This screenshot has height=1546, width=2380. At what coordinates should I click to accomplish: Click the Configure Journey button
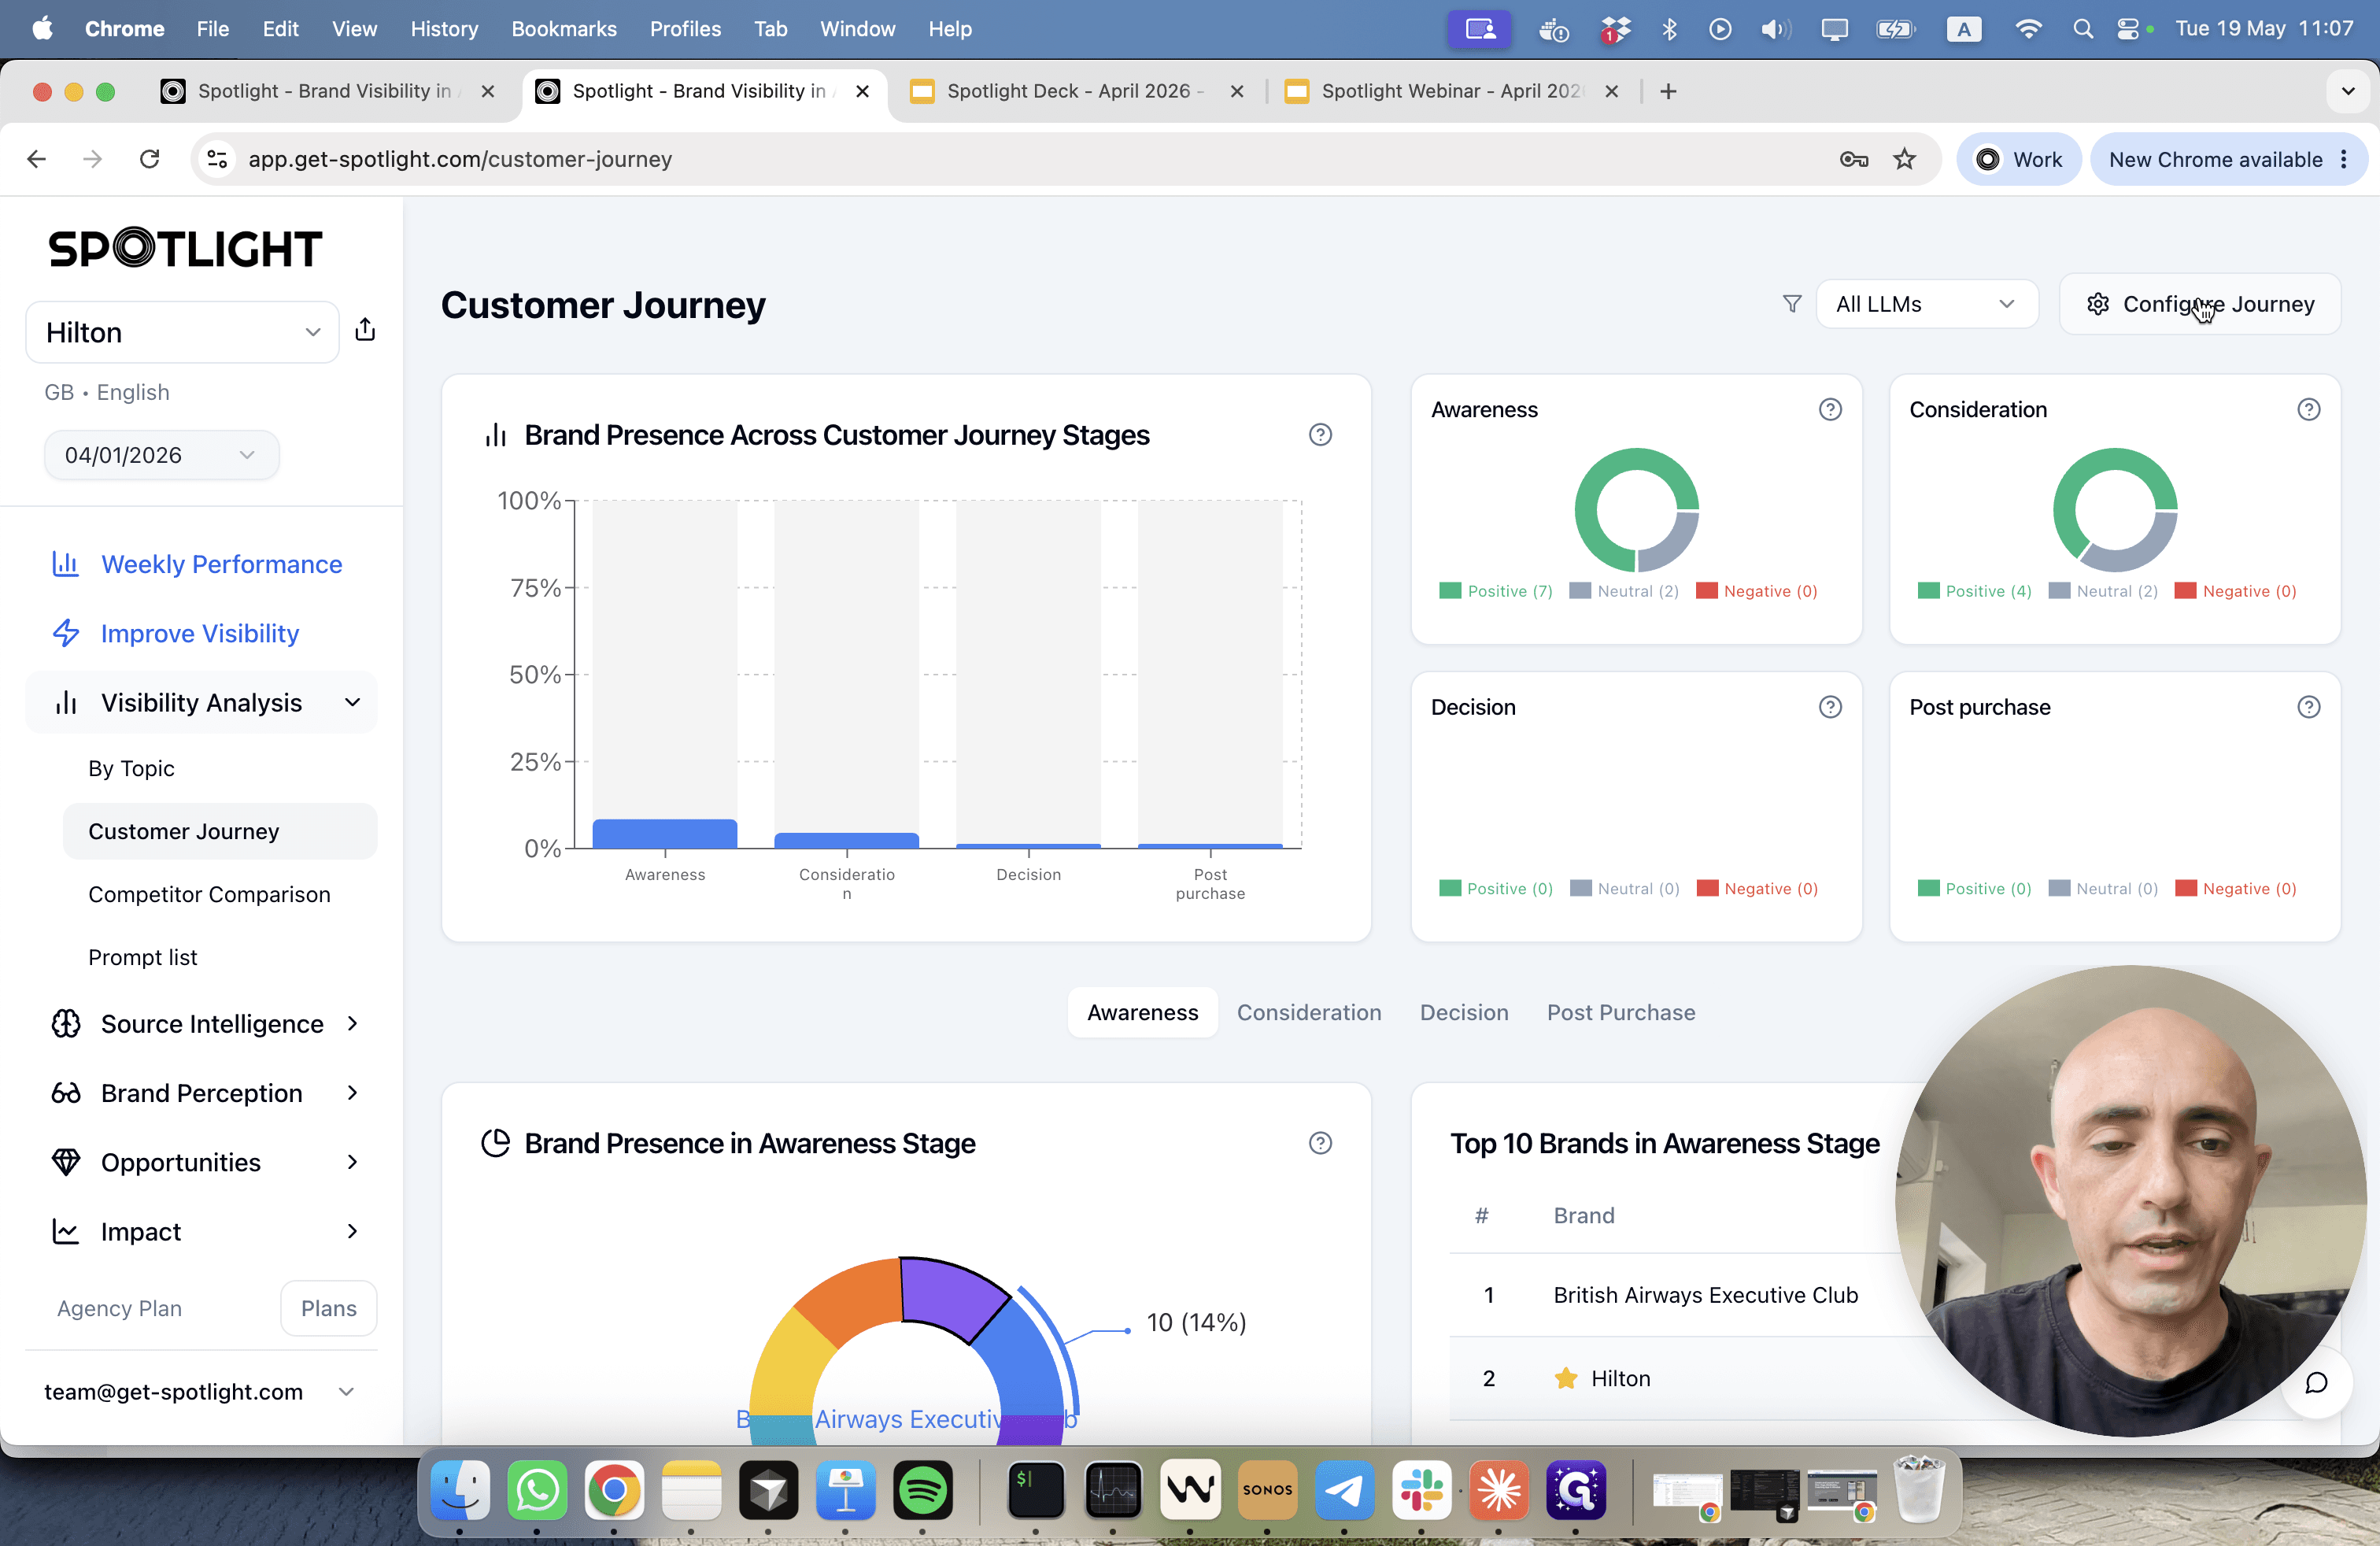pos(2200,304)
